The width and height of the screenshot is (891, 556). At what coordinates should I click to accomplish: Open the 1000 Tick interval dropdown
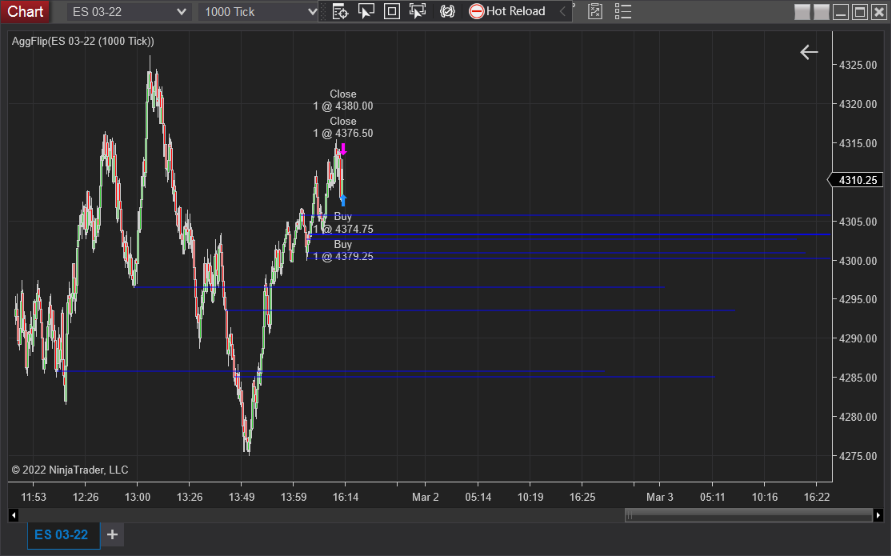click(x=258, y=12)
